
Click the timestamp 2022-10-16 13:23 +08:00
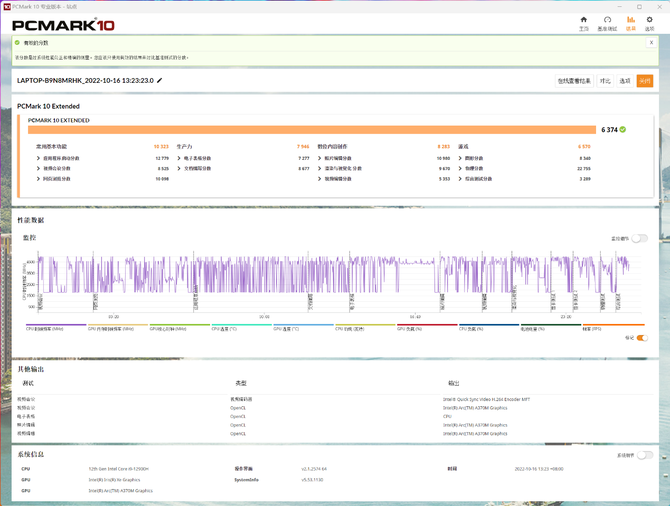pos(539,469)
